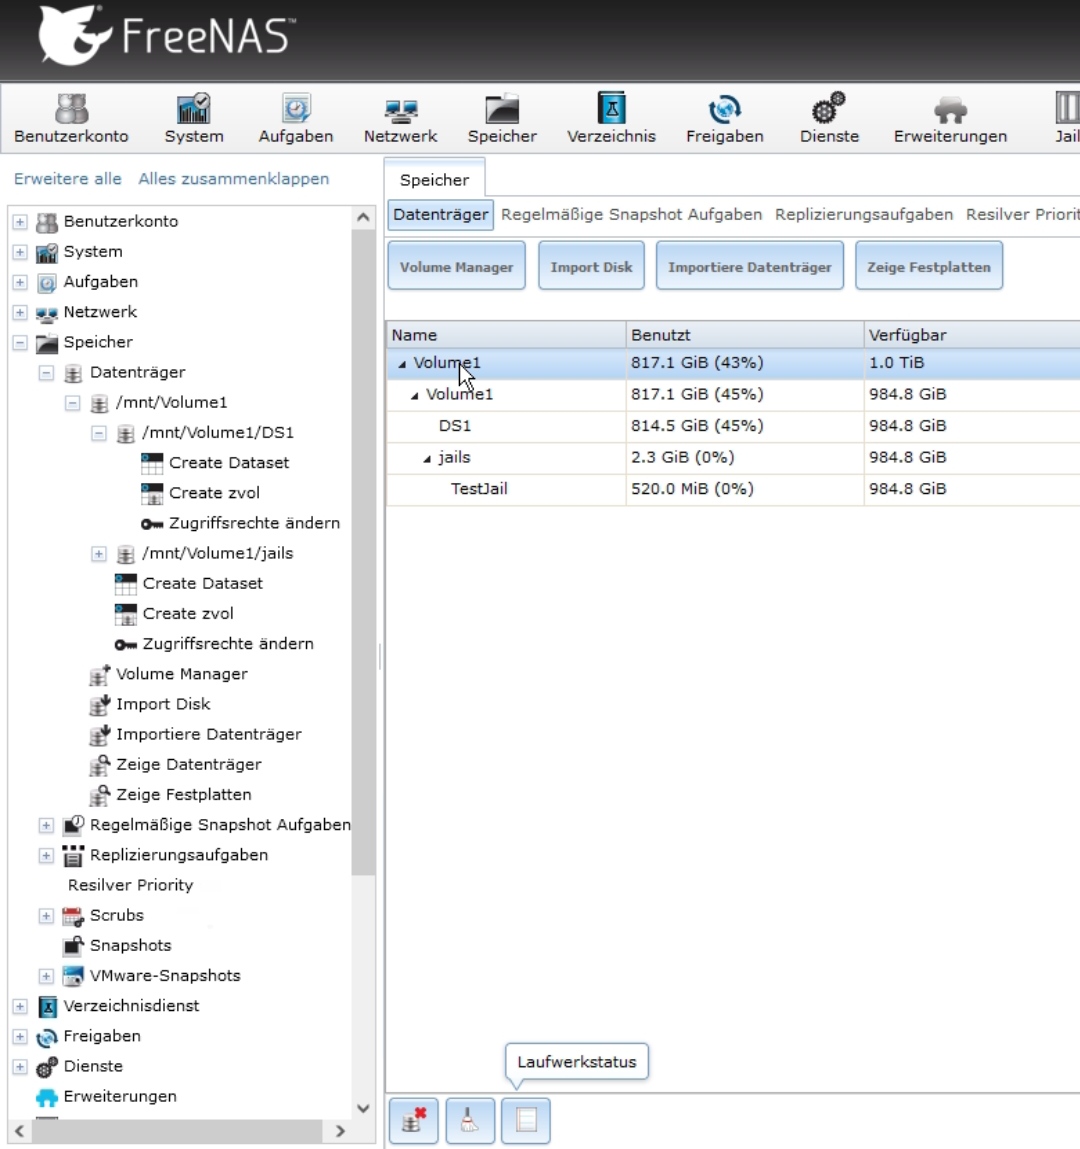The height and width of the screenshot is (1149, 1080).
Task: Expand the Netzwerk tree node
Action: coord(20,311)
